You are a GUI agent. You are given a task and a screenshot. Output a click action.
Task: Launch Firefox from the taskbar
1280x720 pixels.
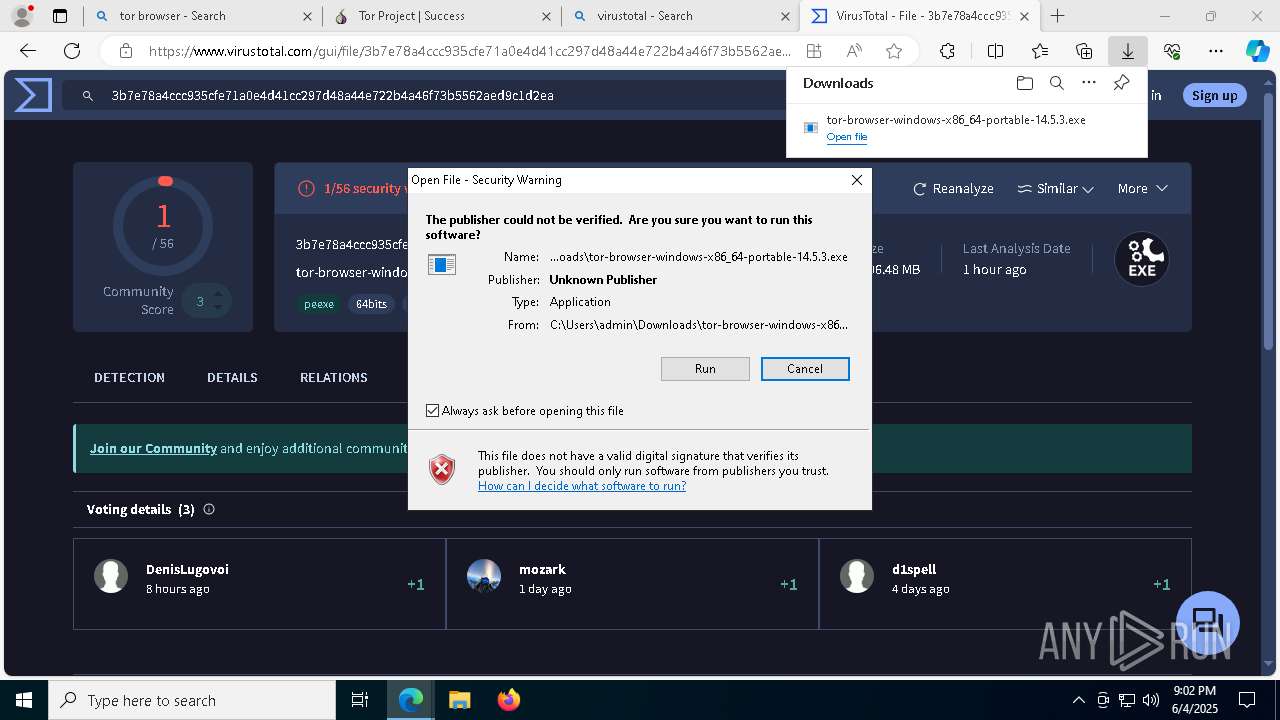tap(509, 700)
